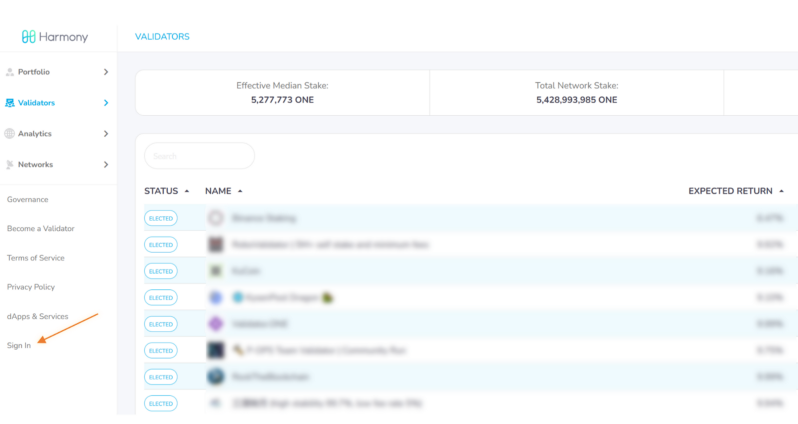Click the purple diamond validator avatar
The height and width of the screenshot is (424, 798).
coord(216,324)
